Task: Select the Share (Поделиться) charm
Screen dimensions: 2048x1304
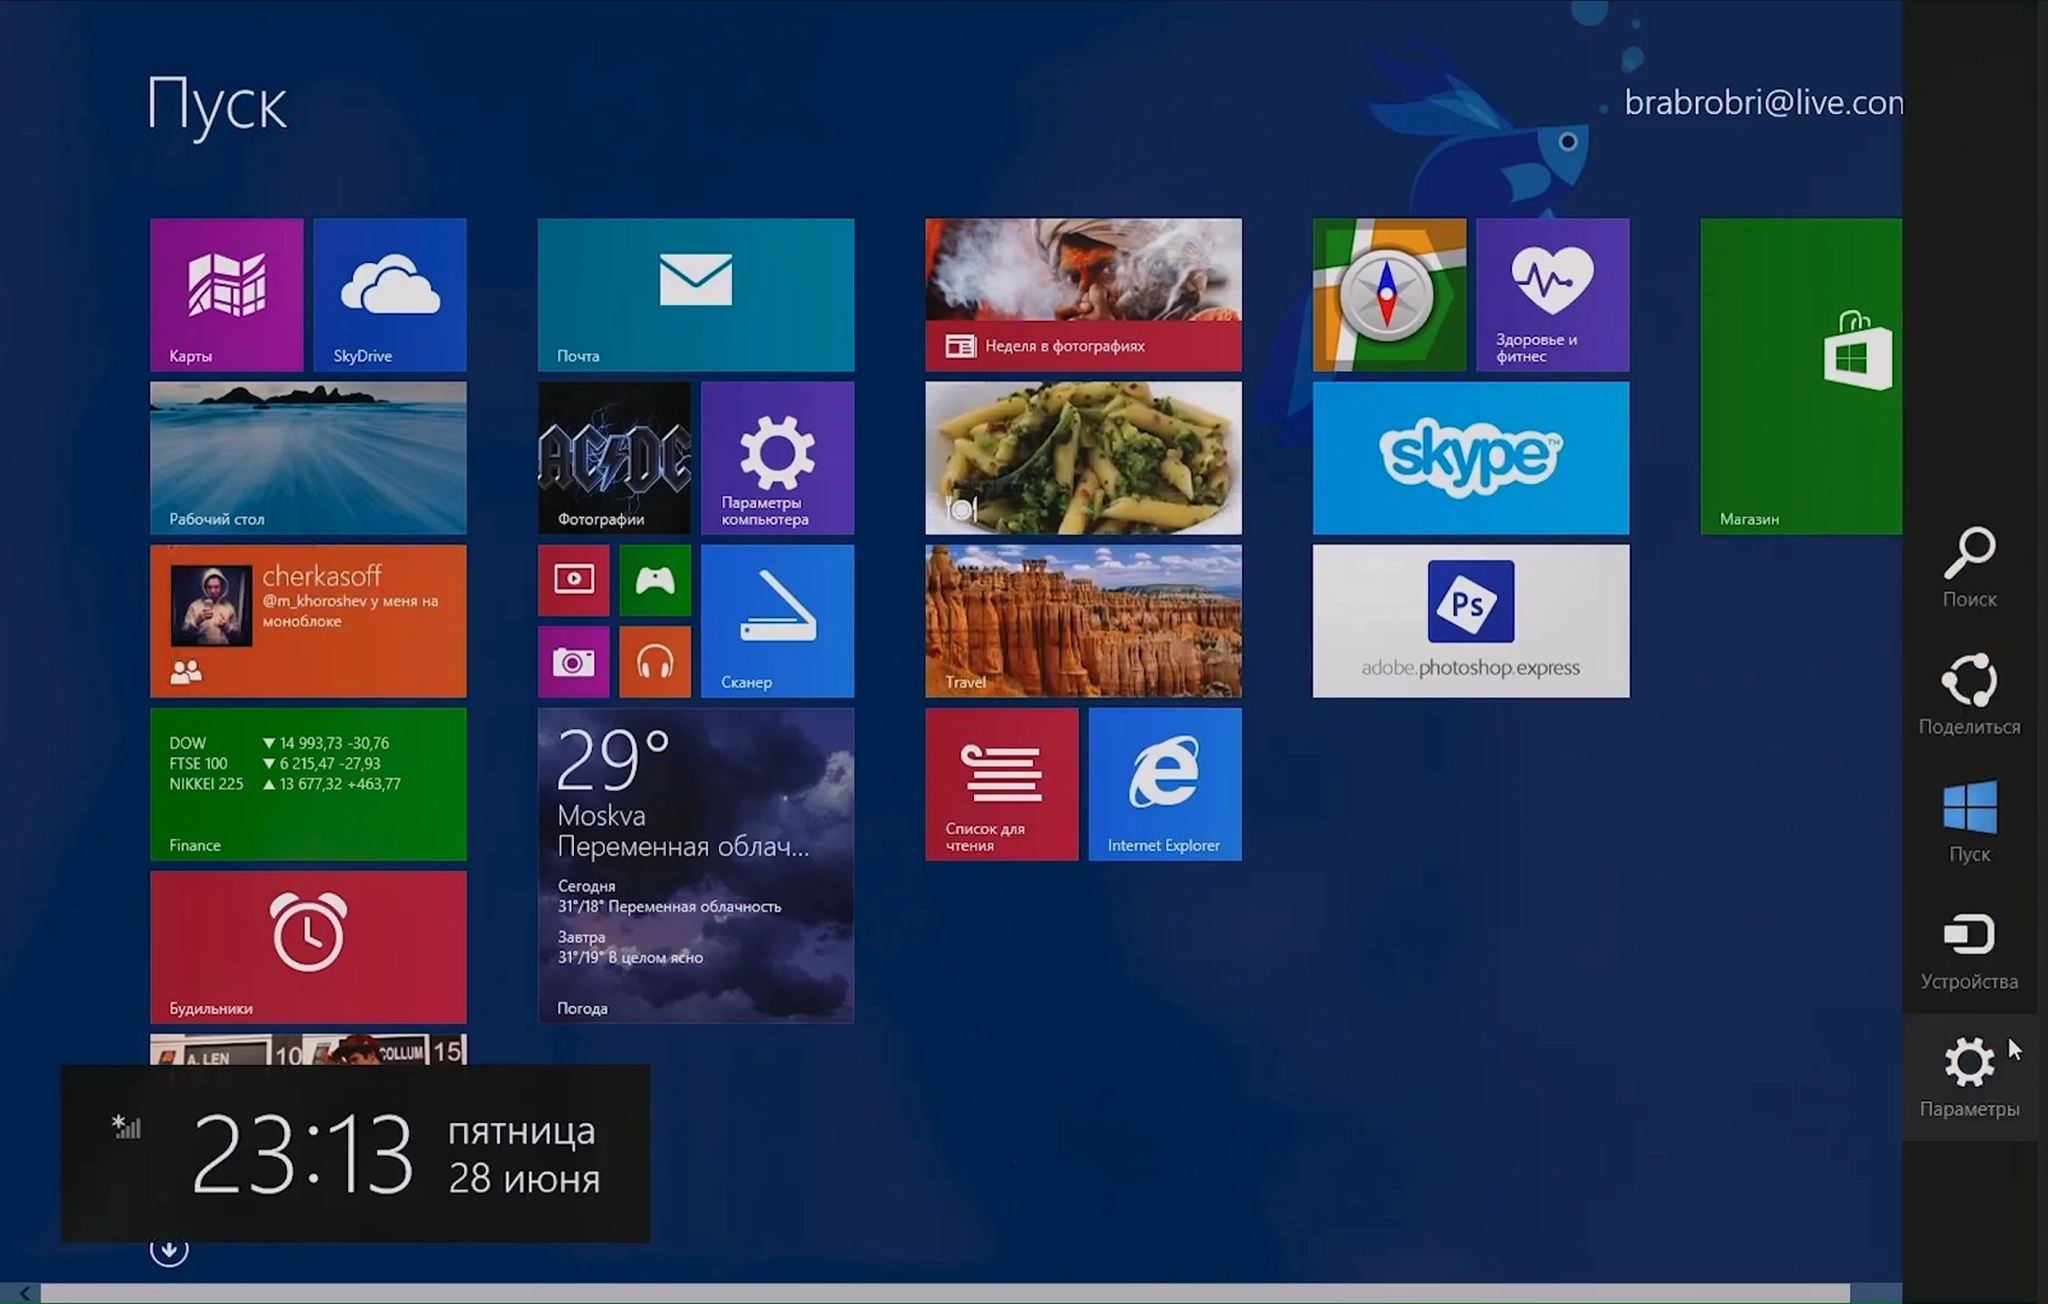Action: [x=1969, y=694]
